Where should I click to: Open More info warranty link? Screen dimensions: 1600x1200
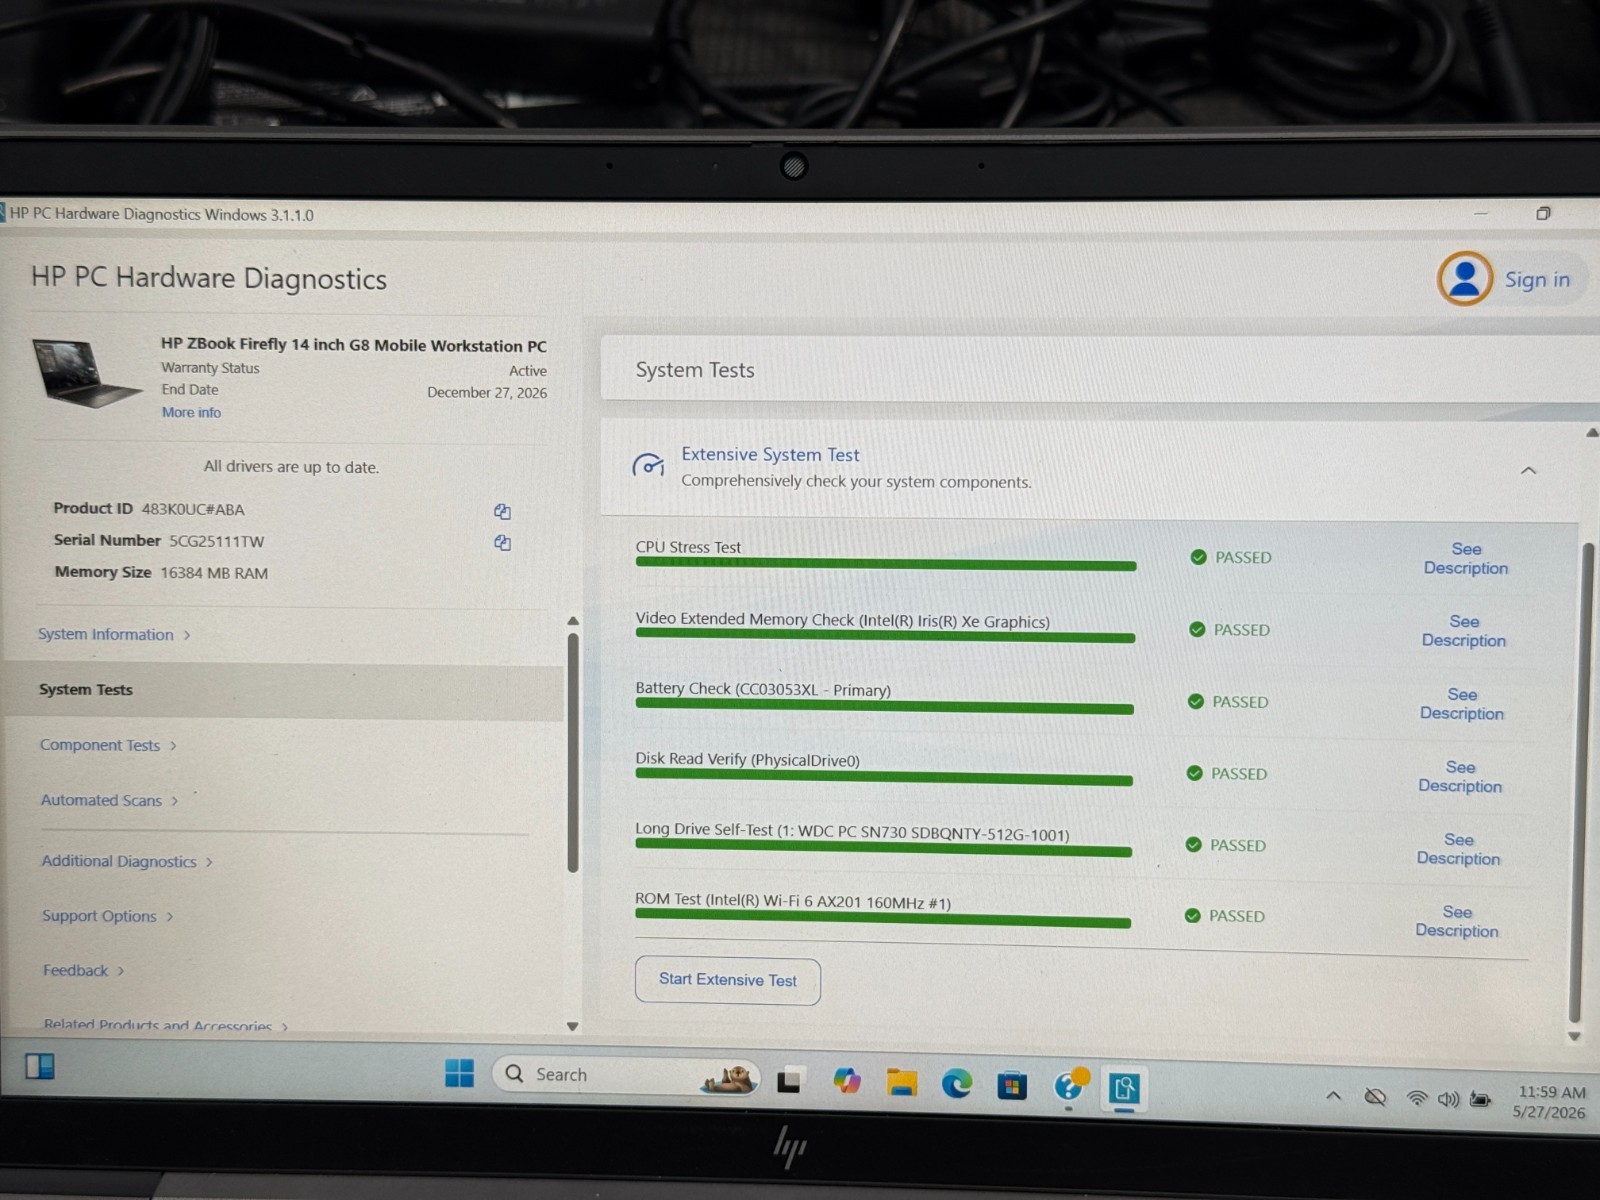191,412
